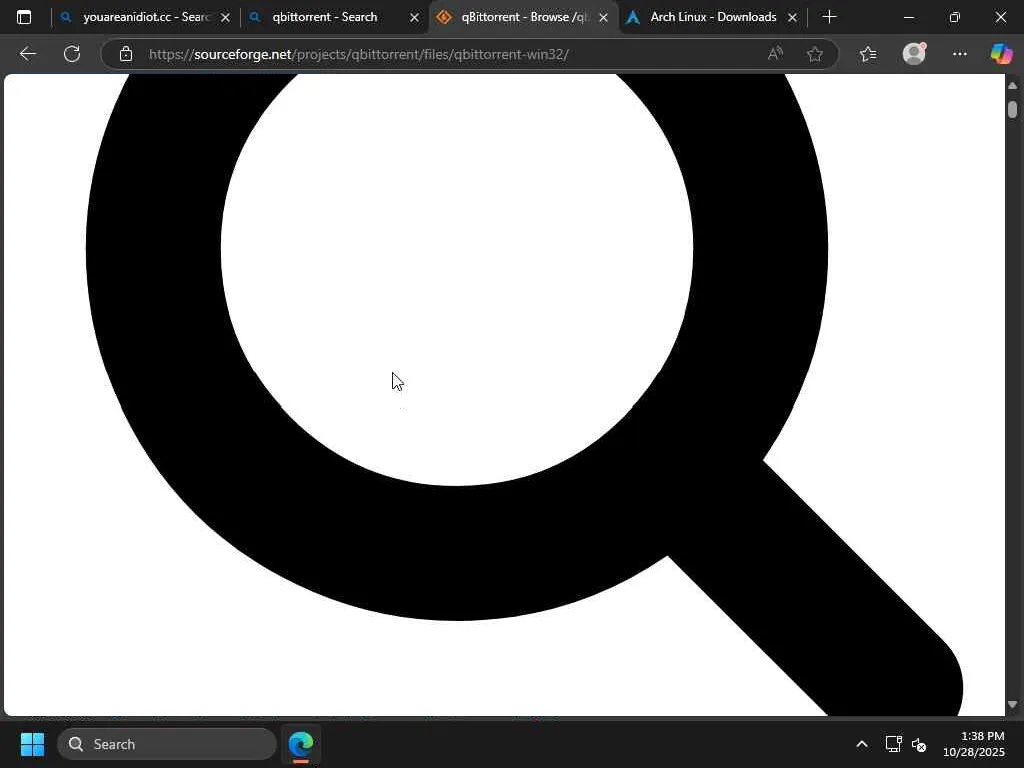Open the Windows Start menu
Image resolution: width=1024 pixels, height=768 pixels.
click(x=32, y=744)
